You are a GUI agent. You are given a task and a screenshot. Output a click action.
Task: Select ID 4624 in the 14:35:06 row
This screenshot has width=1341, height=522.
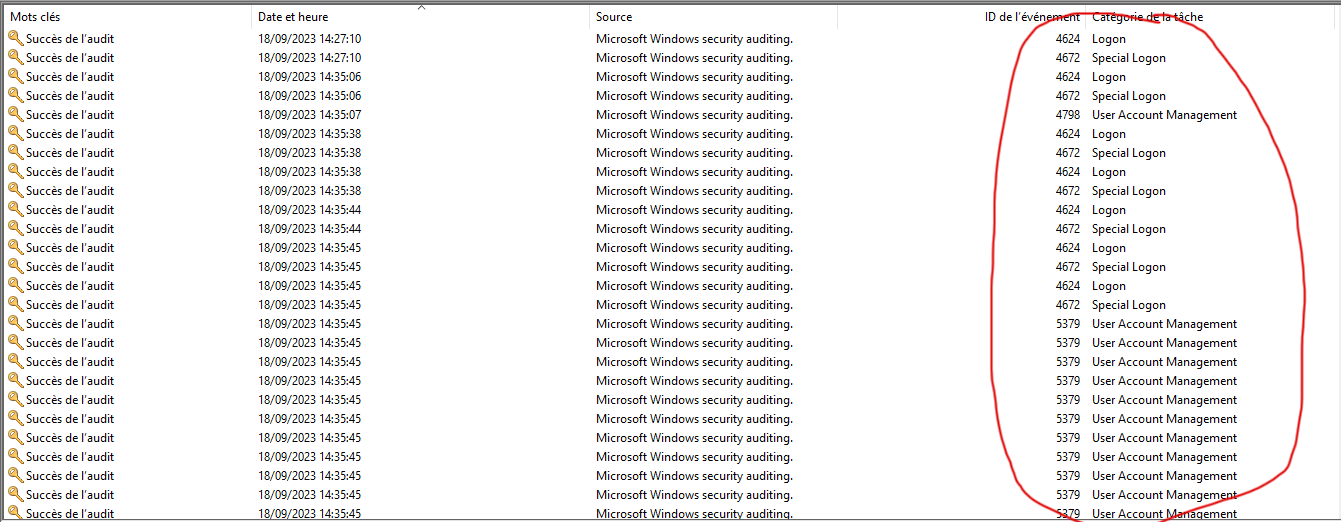click(x=1067, y=77)
